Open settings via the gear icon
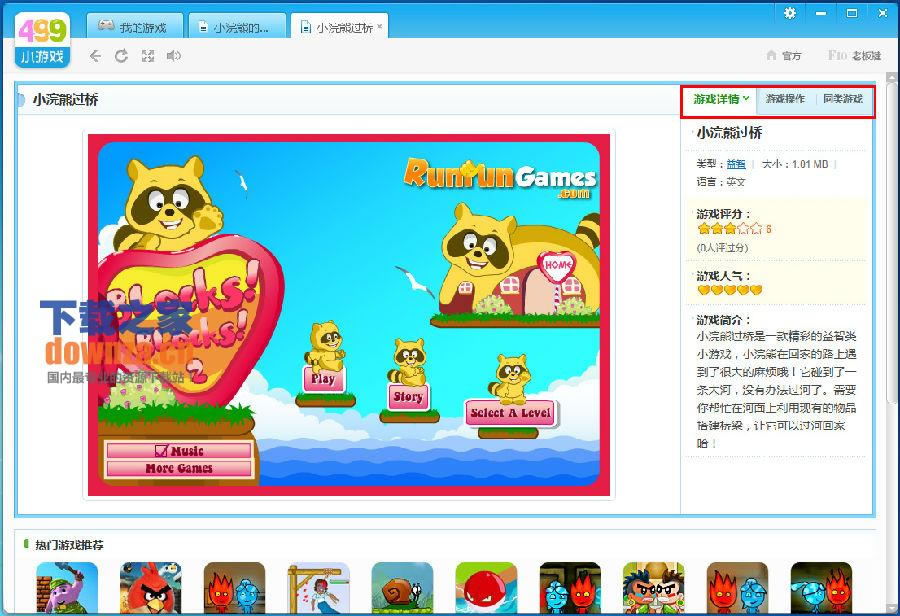This screenshot has width=900, height=616. pos(790,13)
